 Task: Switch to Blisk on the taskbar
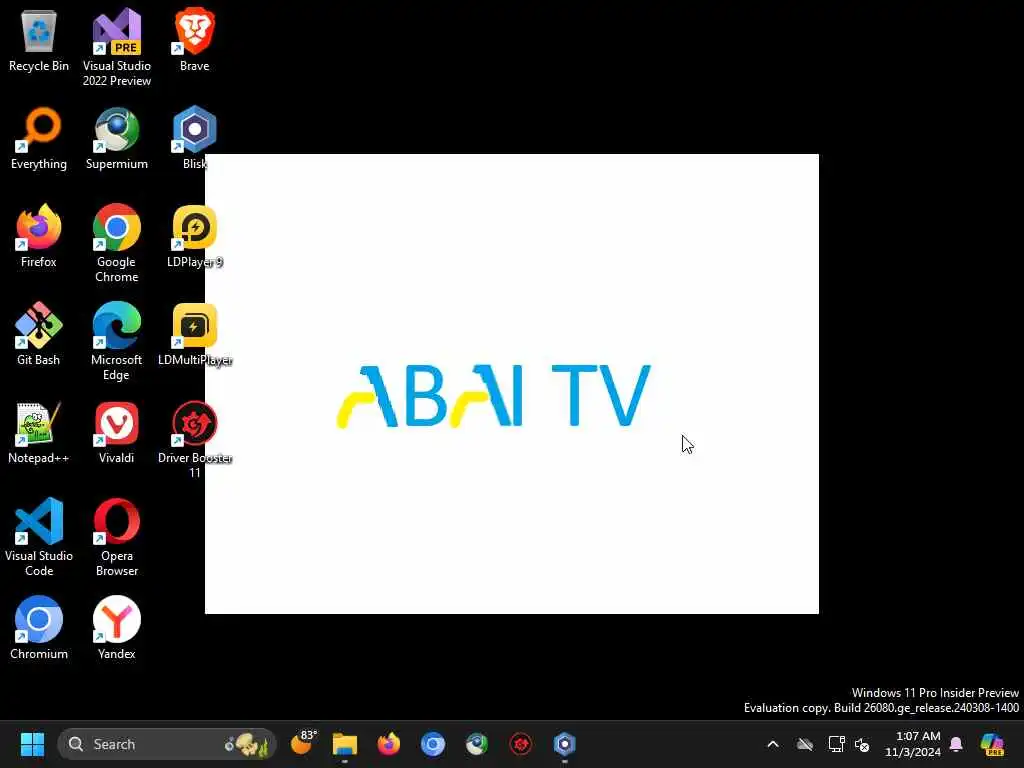coord(564,744)
